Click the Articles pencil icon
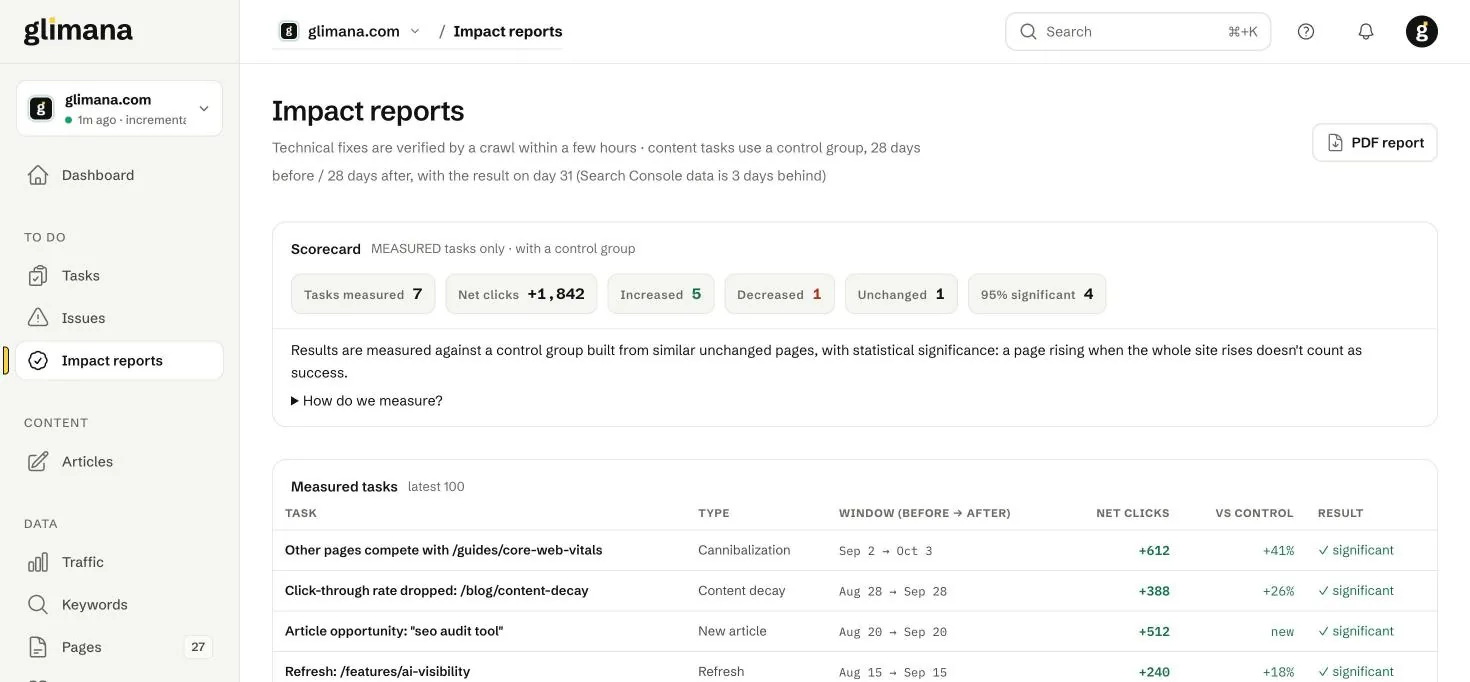This screenshot has height=682, width=1470. pos(38,461)
